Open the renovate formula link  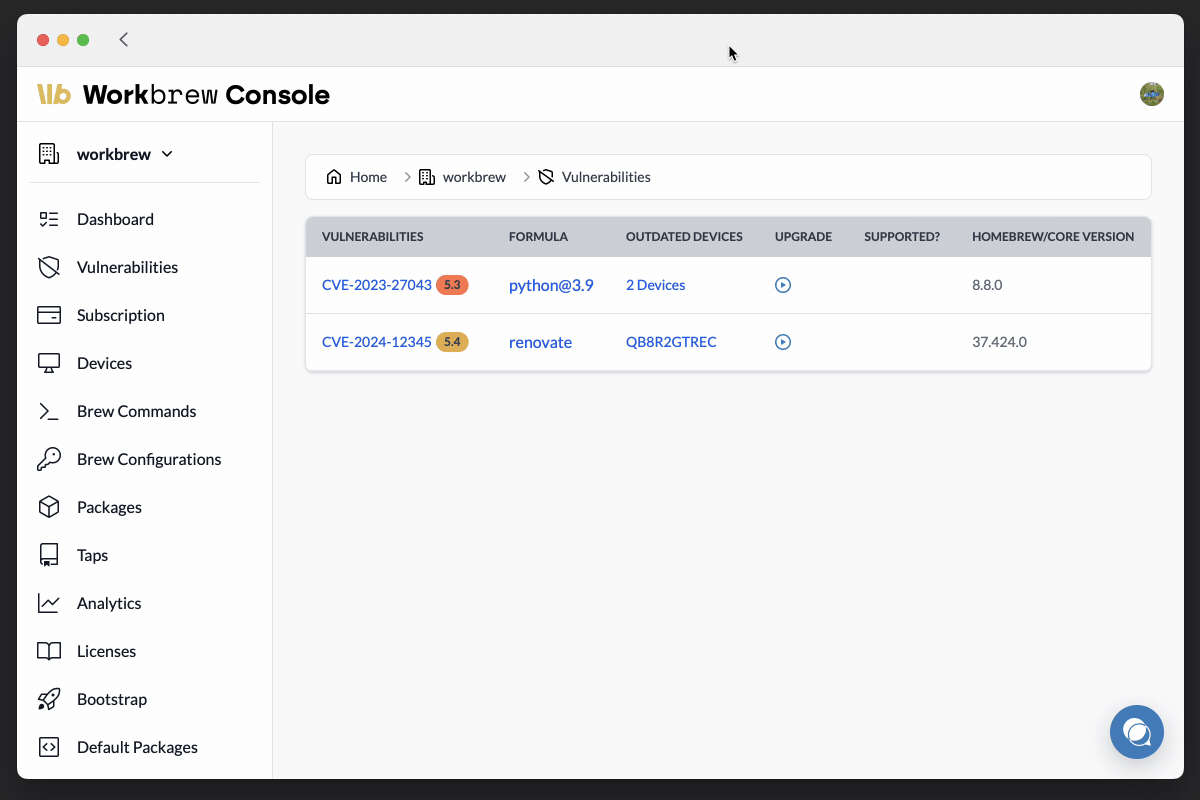click(540, 342)
